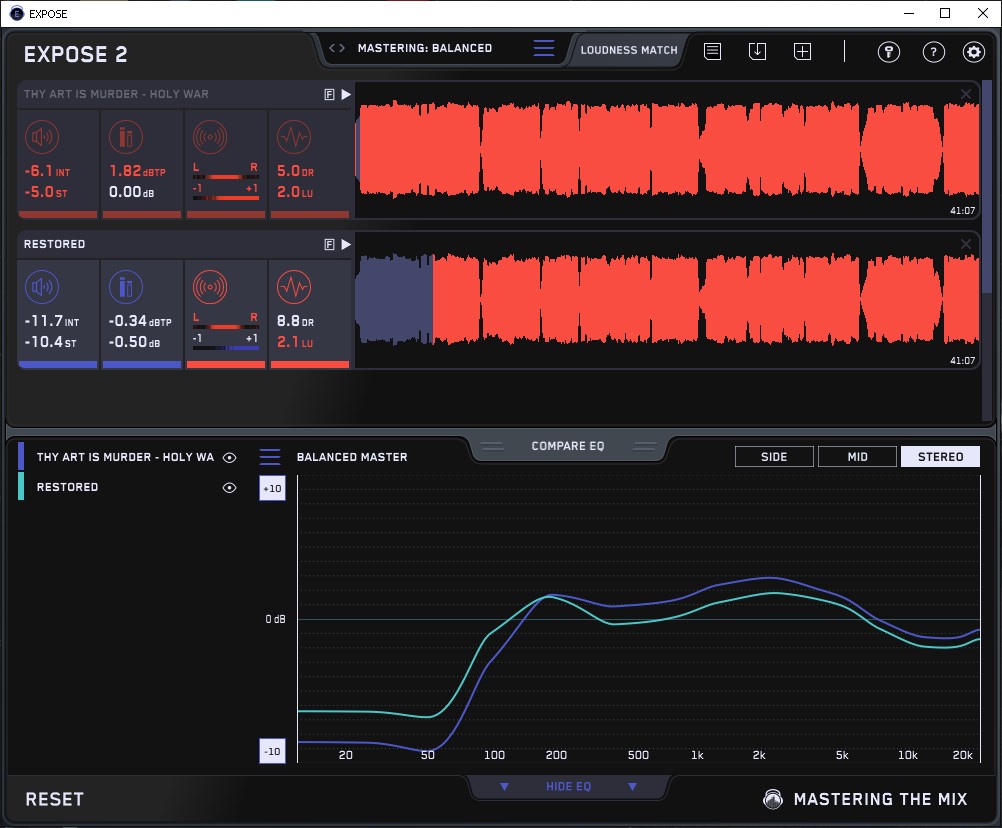Screen dimensions: 1002x828
Task: Switch EQ view to Mid
Action: 857,457
